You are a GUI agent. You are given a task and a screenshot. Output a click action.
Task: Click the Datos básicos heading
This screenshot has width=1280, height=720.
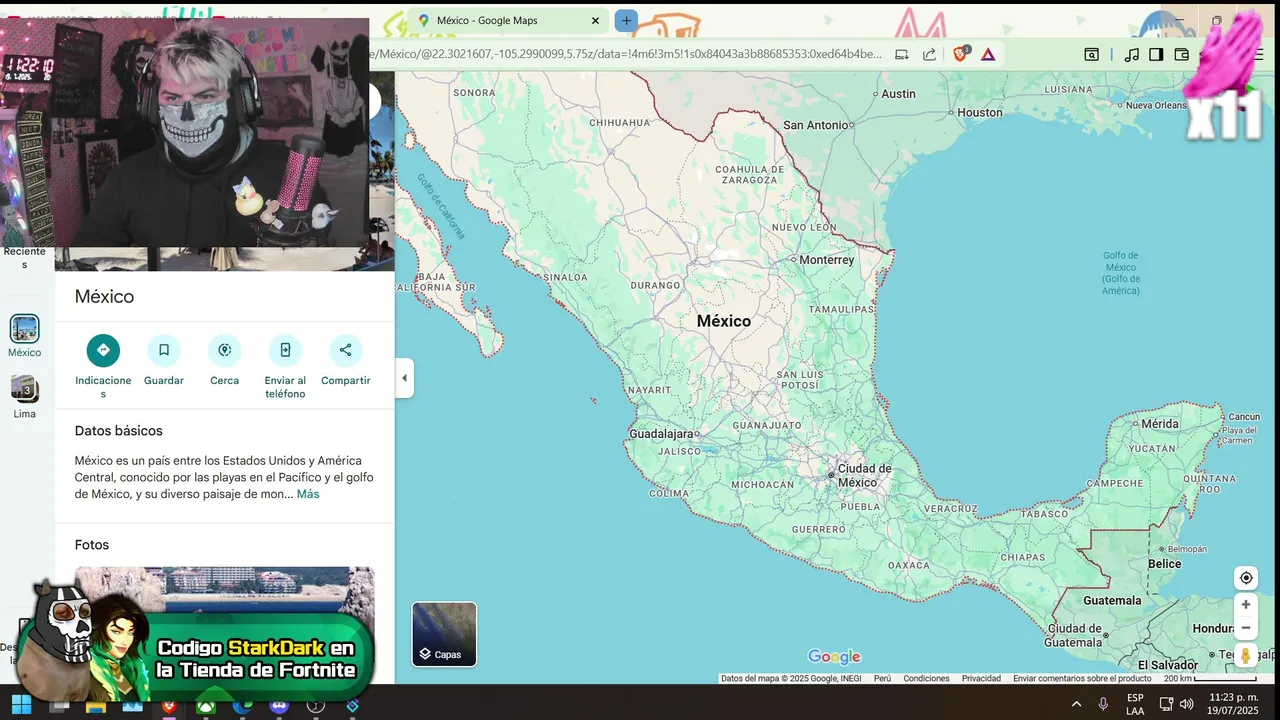(x=118, y=431)
